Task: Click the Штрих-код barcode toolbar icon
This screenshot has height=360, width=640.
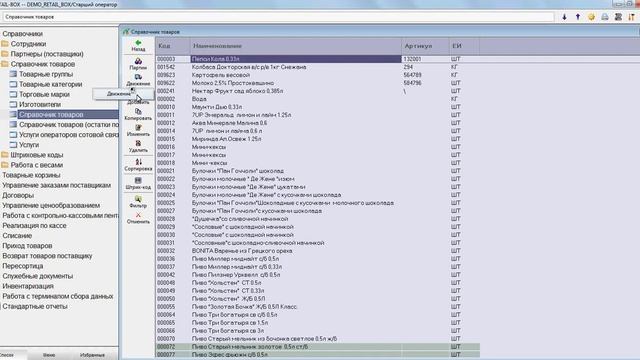Action: click(138, 180)
